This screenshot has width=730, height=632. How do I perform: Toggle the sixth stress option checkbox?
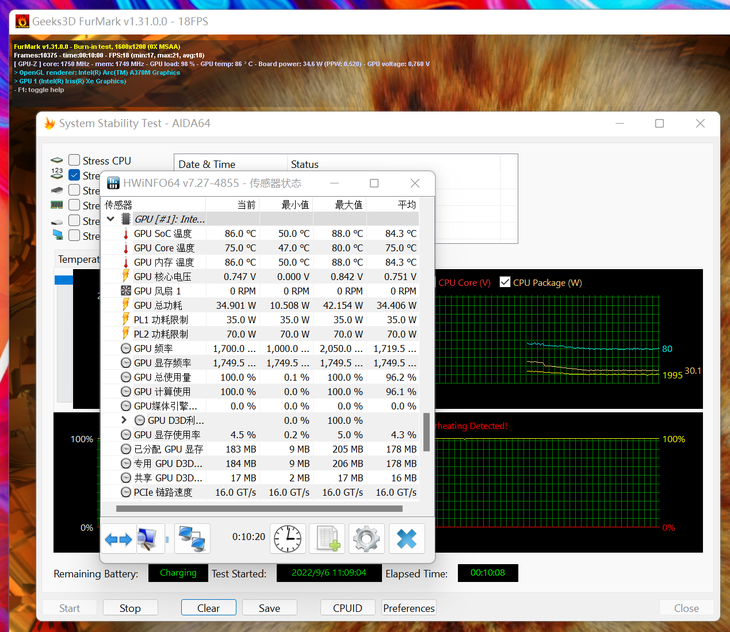(74, 235)
